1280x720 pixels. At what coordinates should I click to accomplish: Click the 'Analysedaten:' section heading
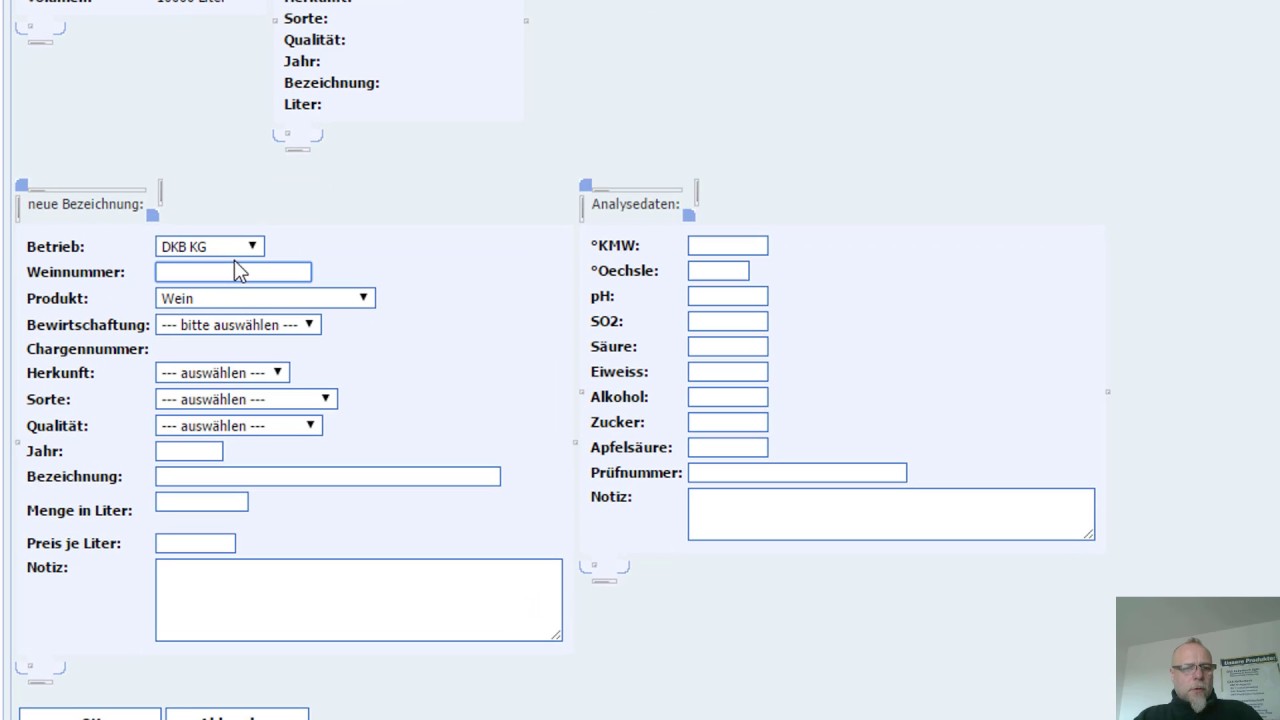635,204
